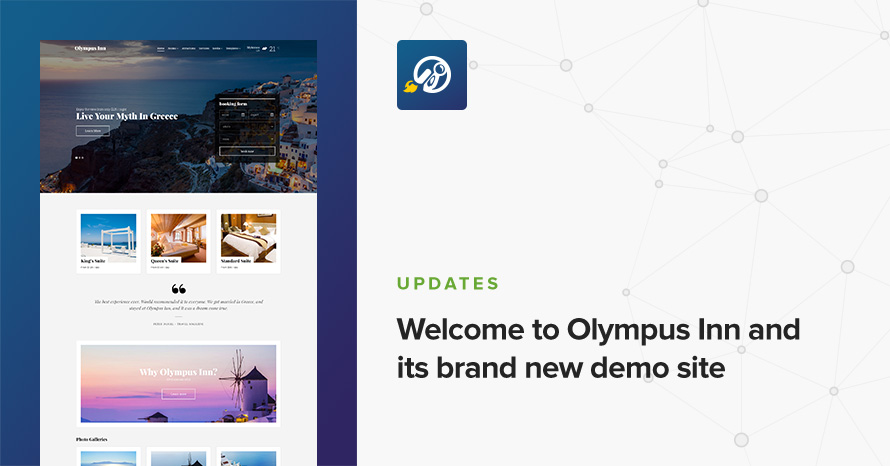Screen dimensions: 890x466
Task: Click the quotation mark testimonial icon
Action: (x=179, y=290)
